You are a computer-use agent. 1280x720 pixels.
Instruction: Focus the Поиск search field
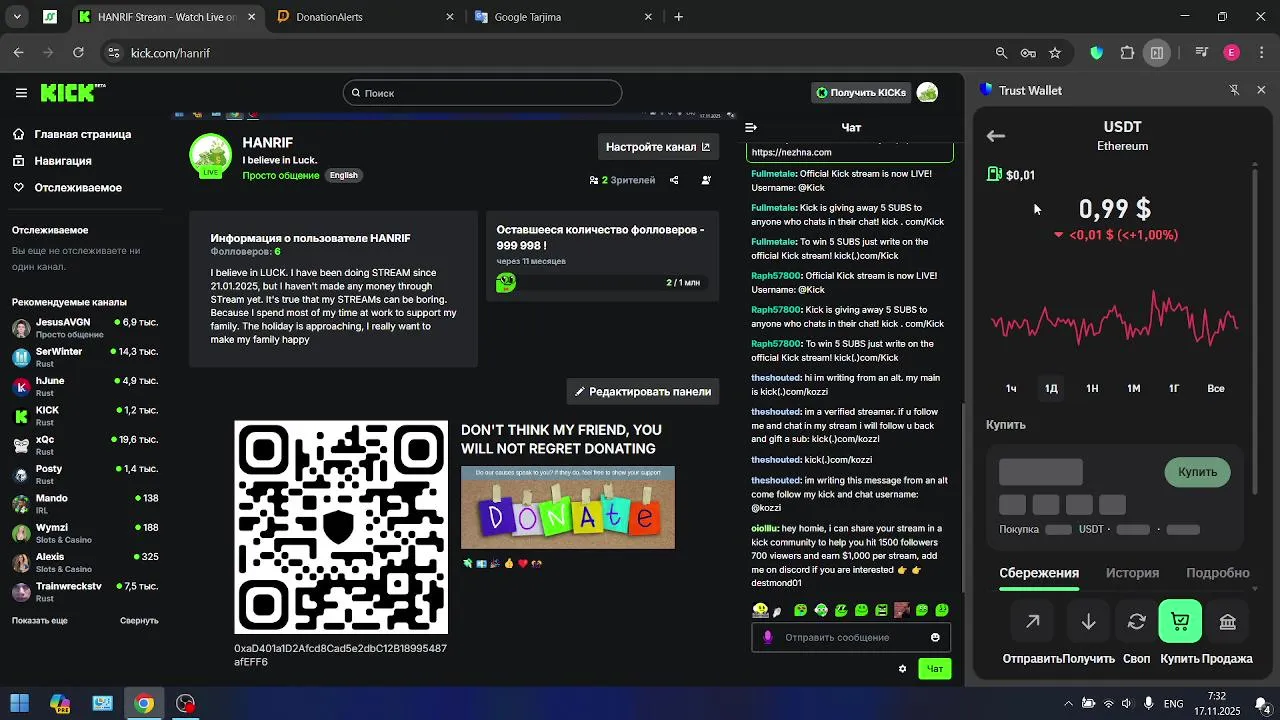point(482,93)
